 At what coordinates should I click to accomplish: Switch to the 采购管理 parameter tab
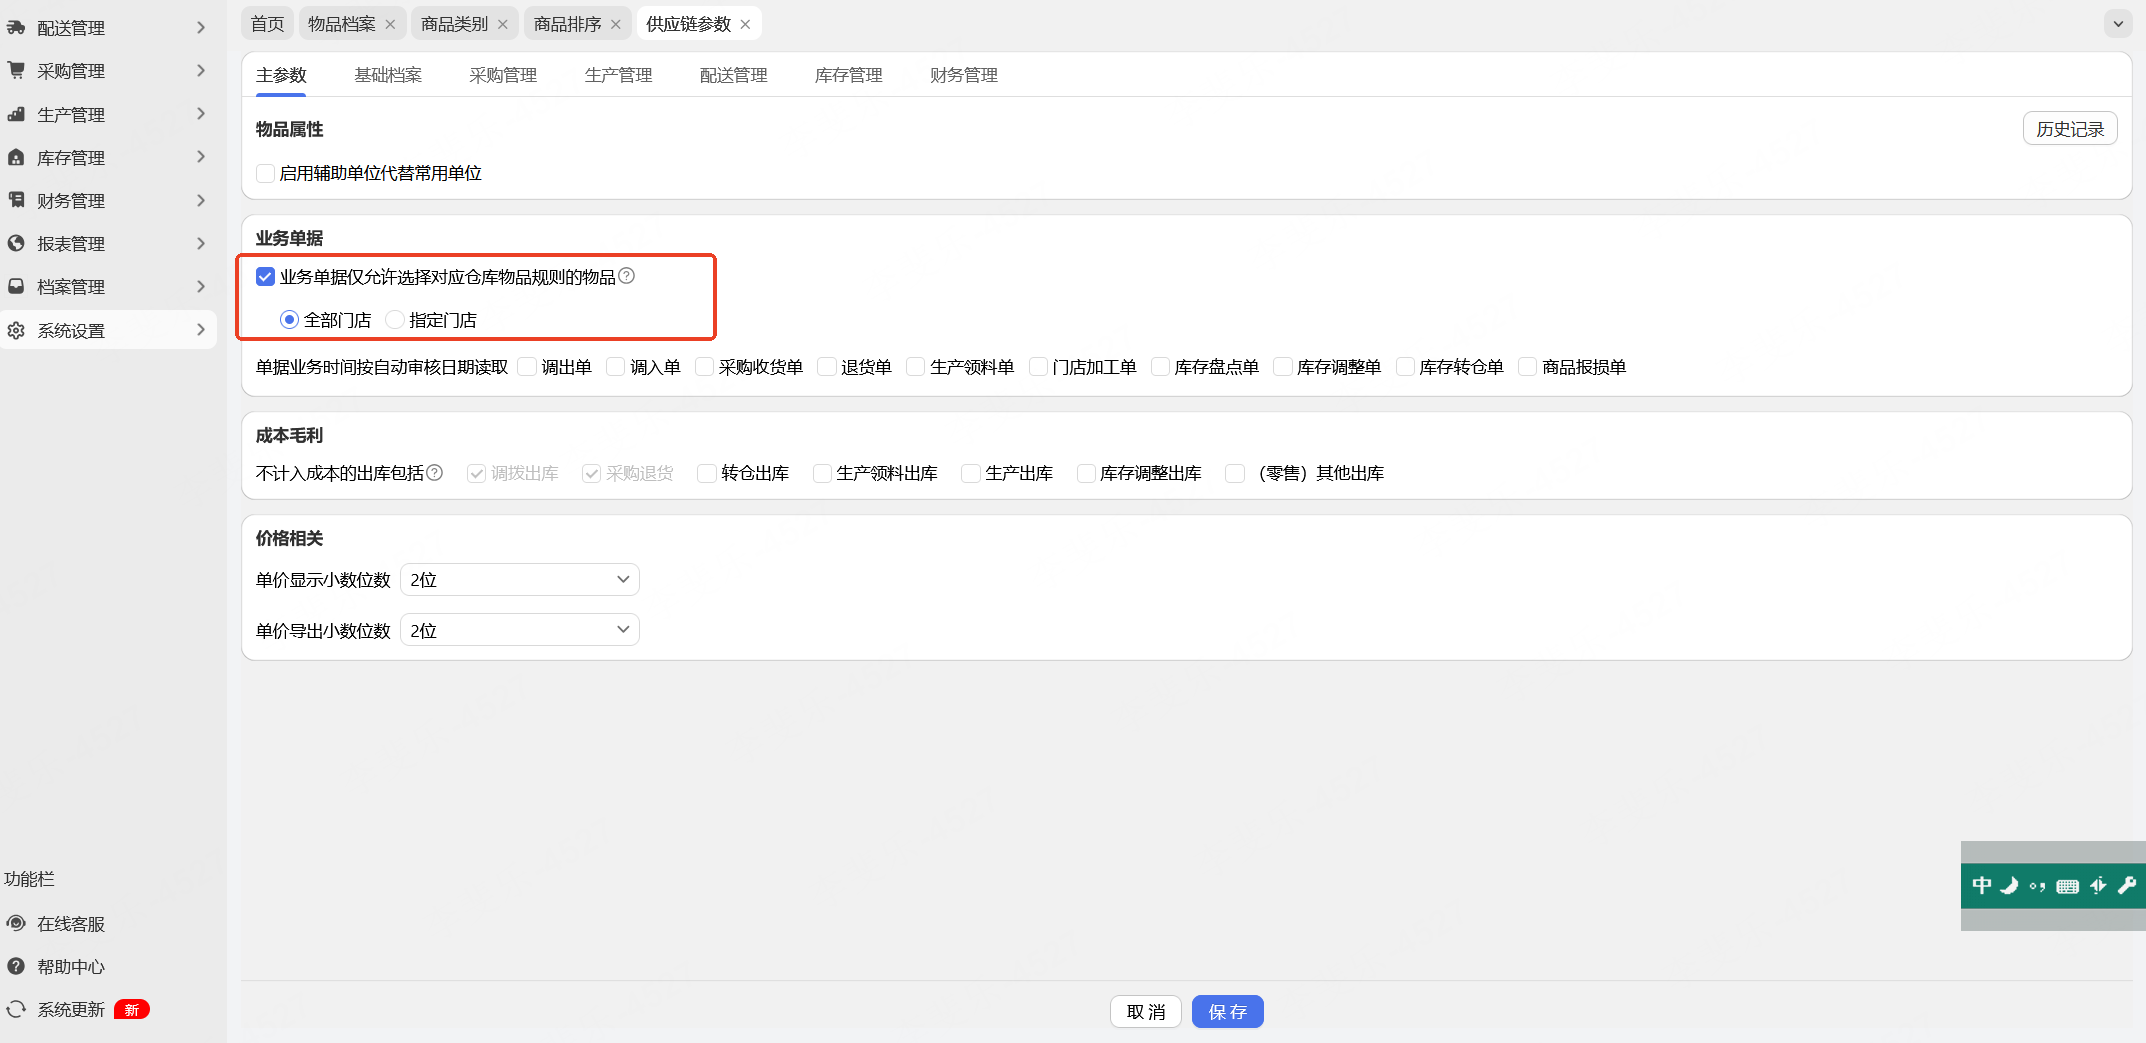coord(503,75)
